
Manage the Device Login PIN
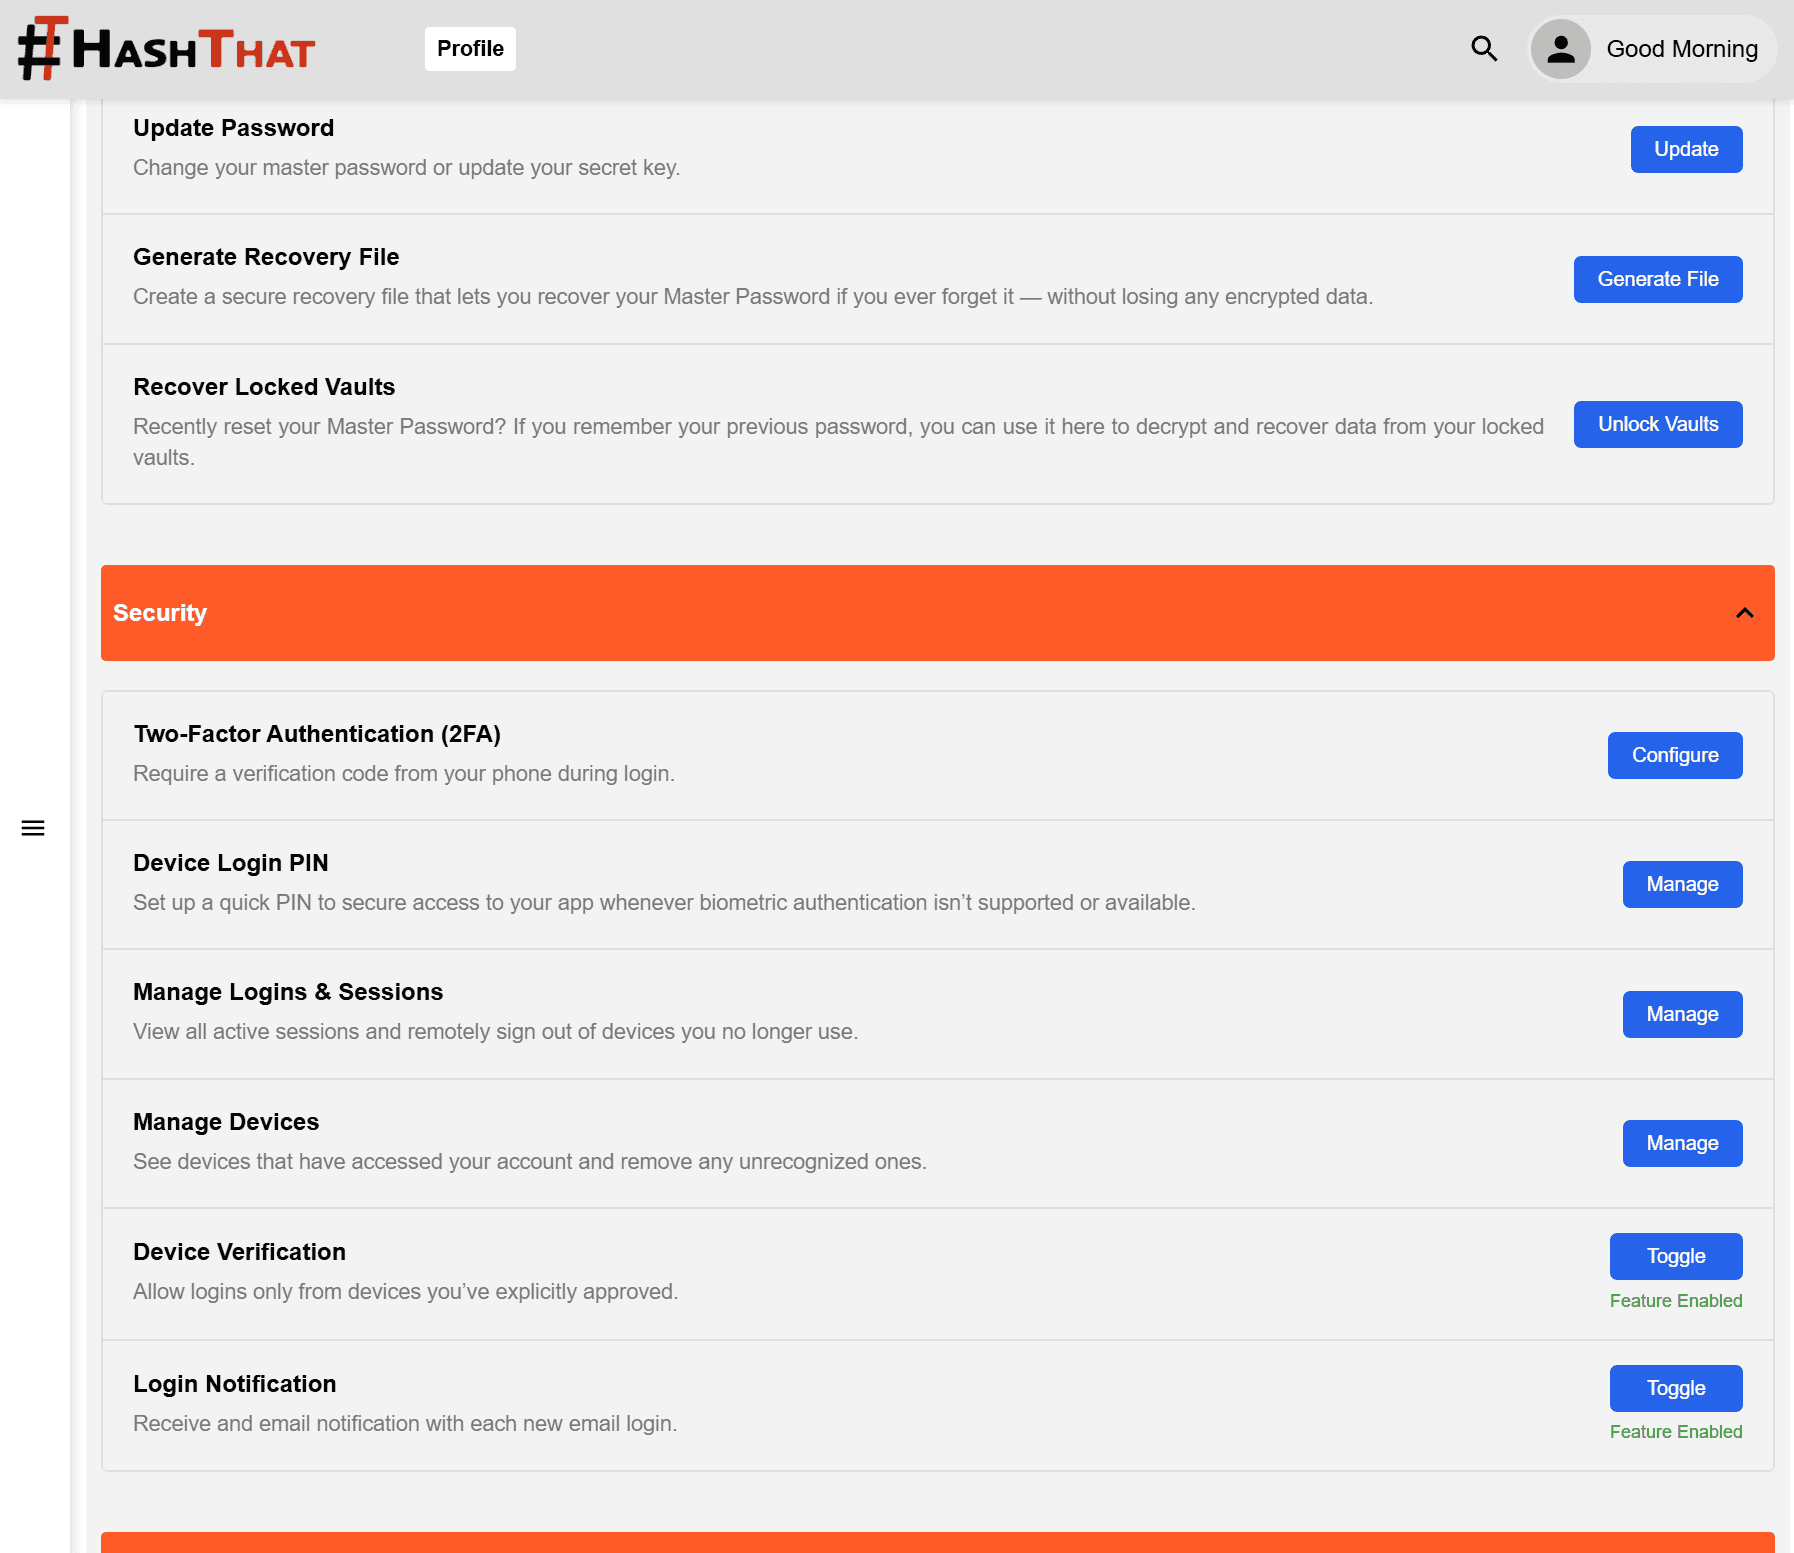1681,884
